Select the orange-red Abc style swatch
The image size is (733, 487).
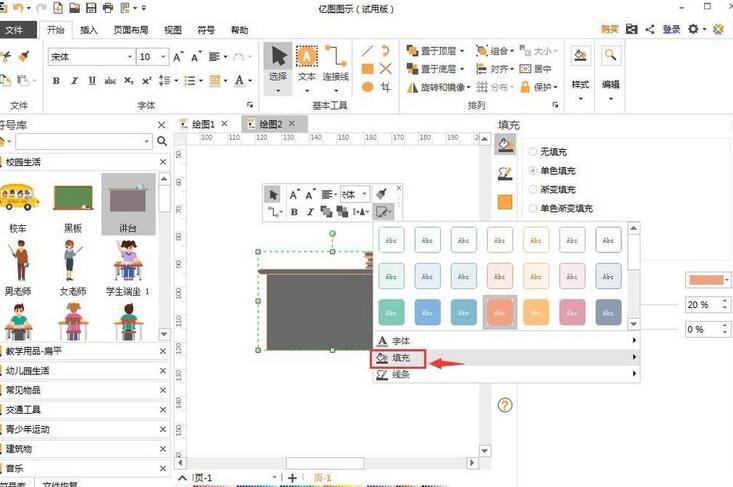pos(498,311)
